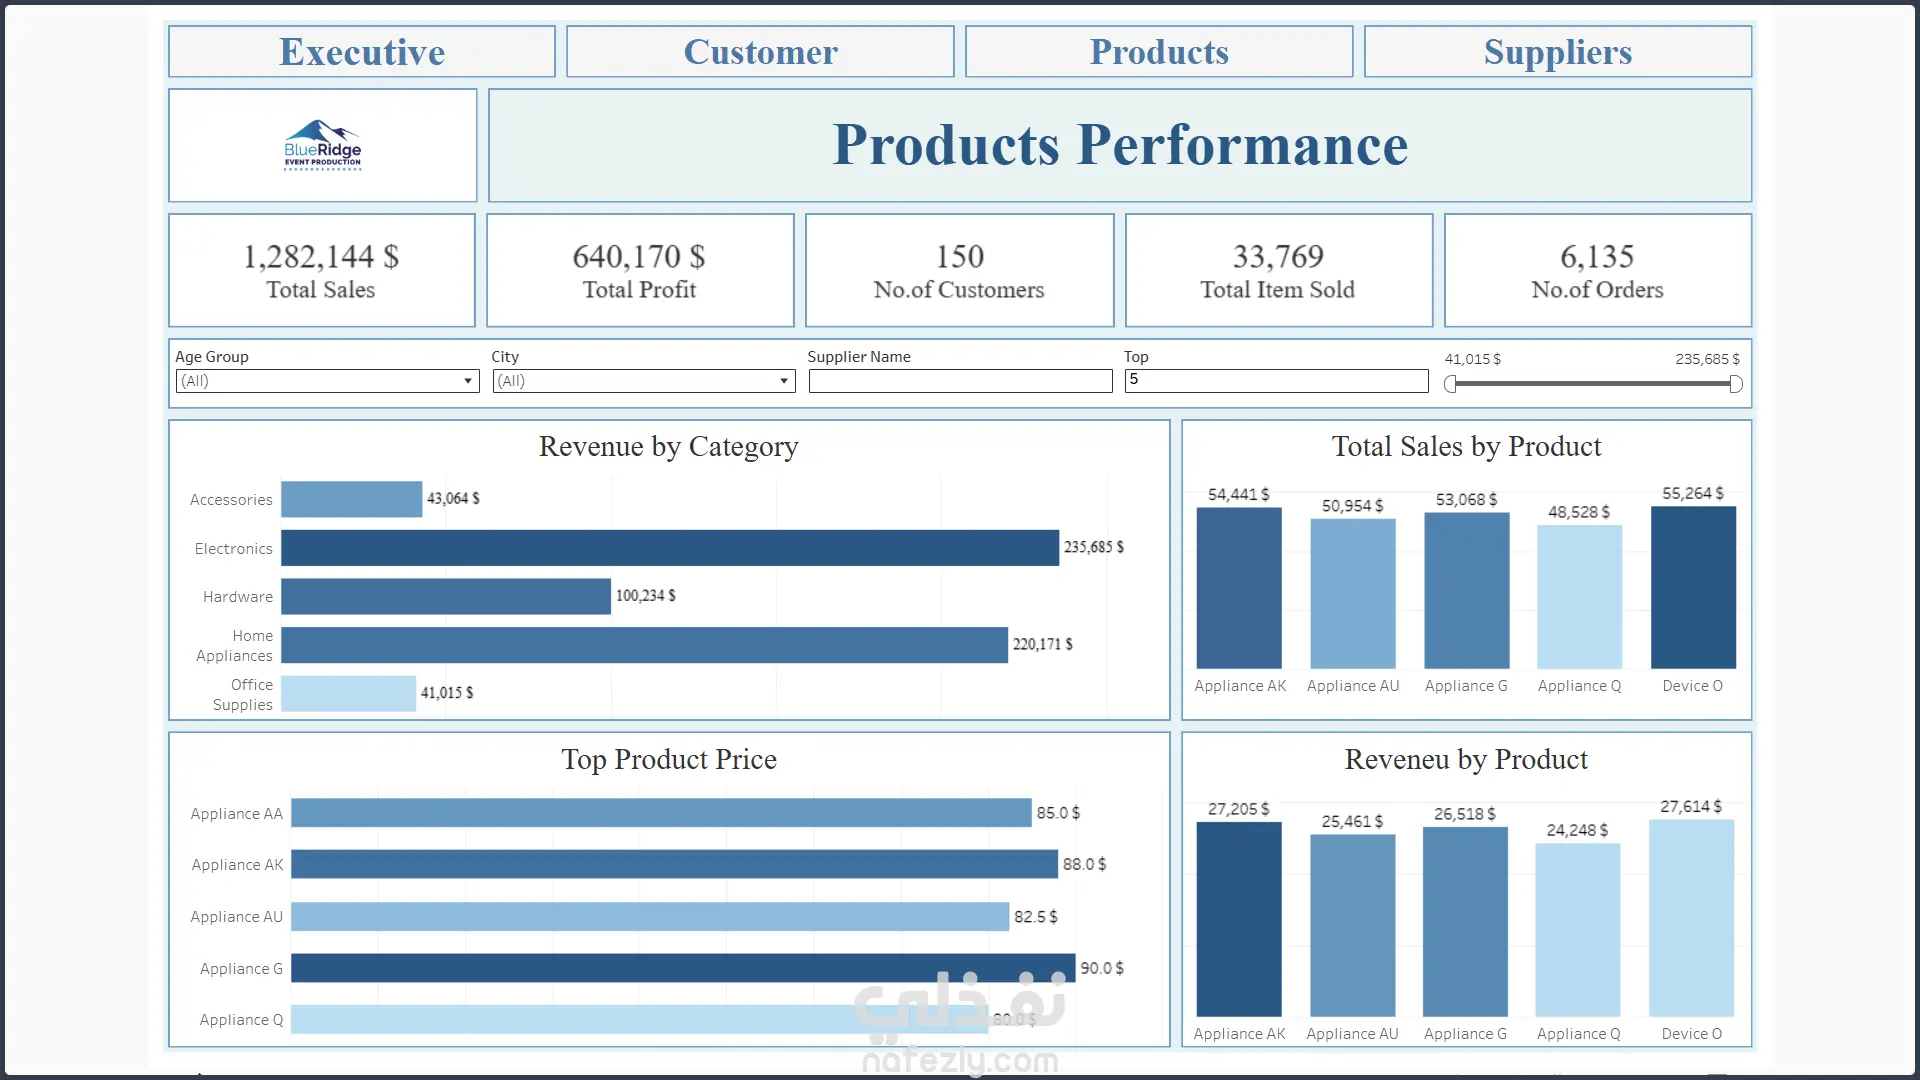Click the left handle of range slider
This screenshot has height=1080, width=1920.
click(1451, 384)
